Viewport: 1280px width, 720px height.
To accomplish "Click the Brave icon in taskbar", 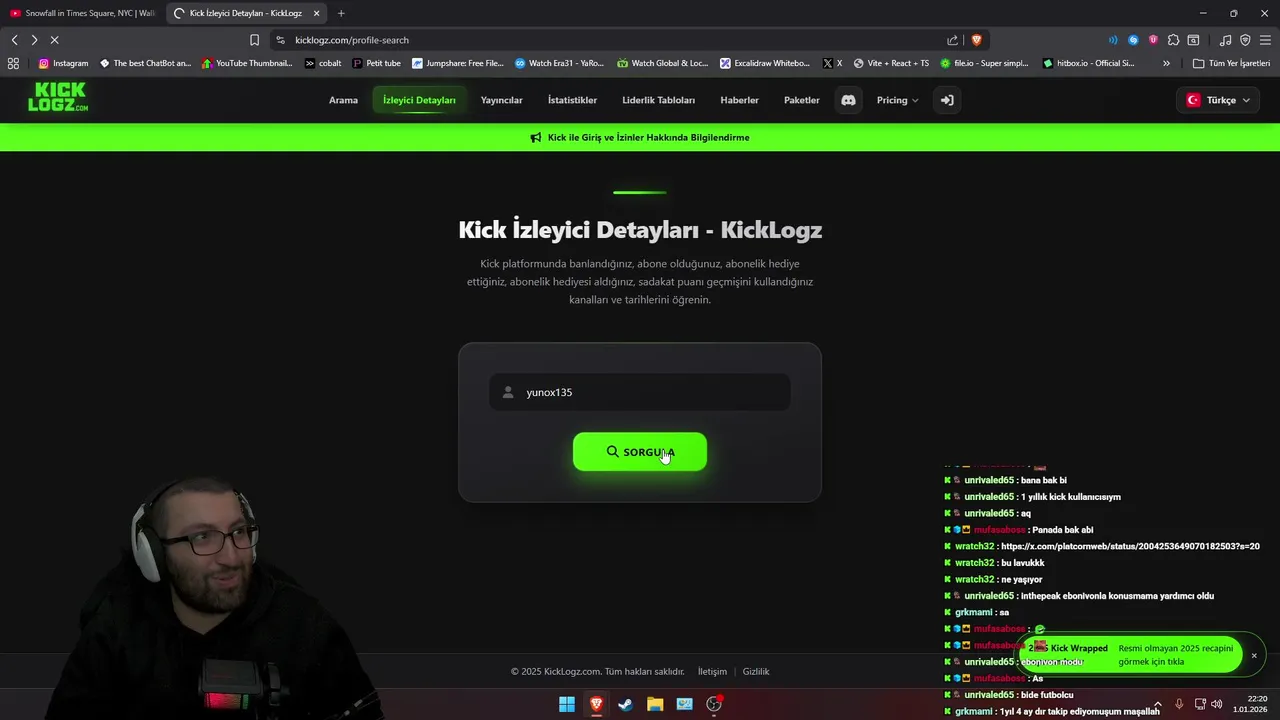I will [596, 704].
